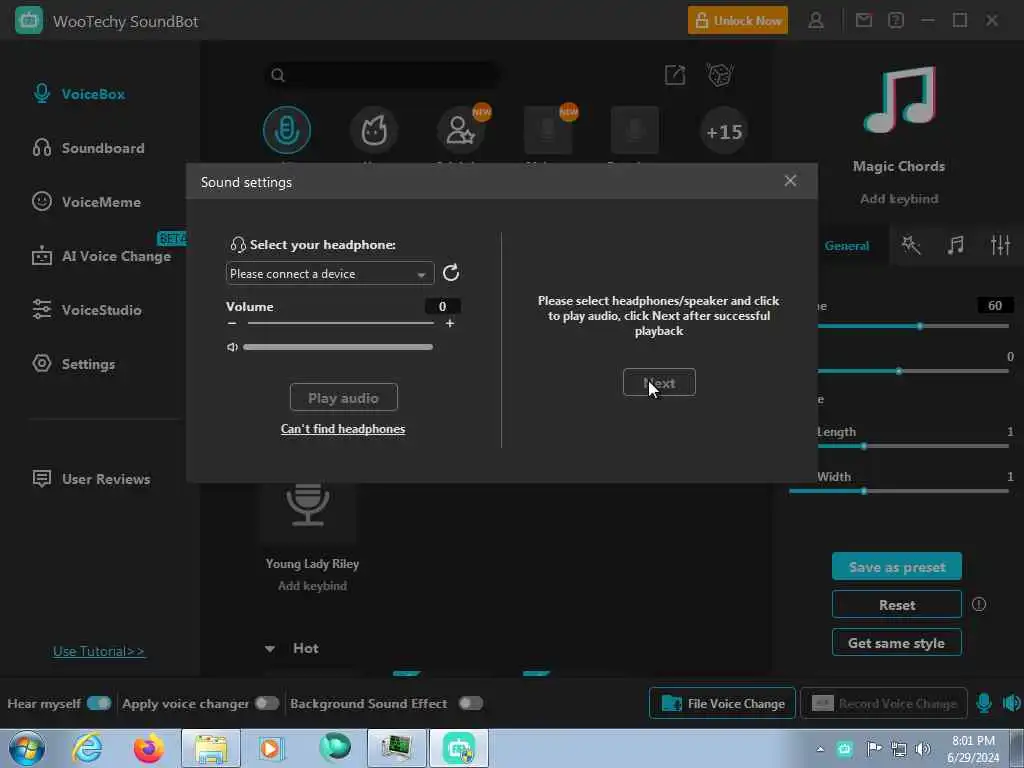Open the system tray volume icon
Viewport: 1024px width, 768px height.
click(923, 748)
